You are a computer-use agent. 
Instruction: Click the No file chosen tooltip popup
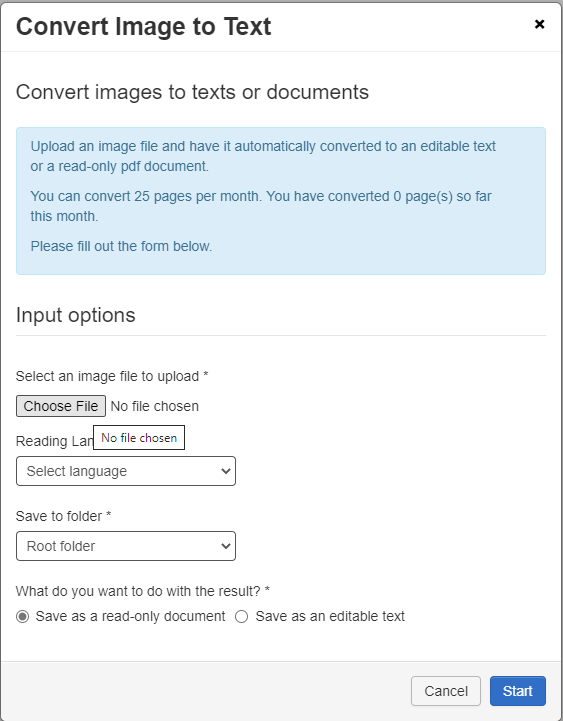[x=139, y=437]
